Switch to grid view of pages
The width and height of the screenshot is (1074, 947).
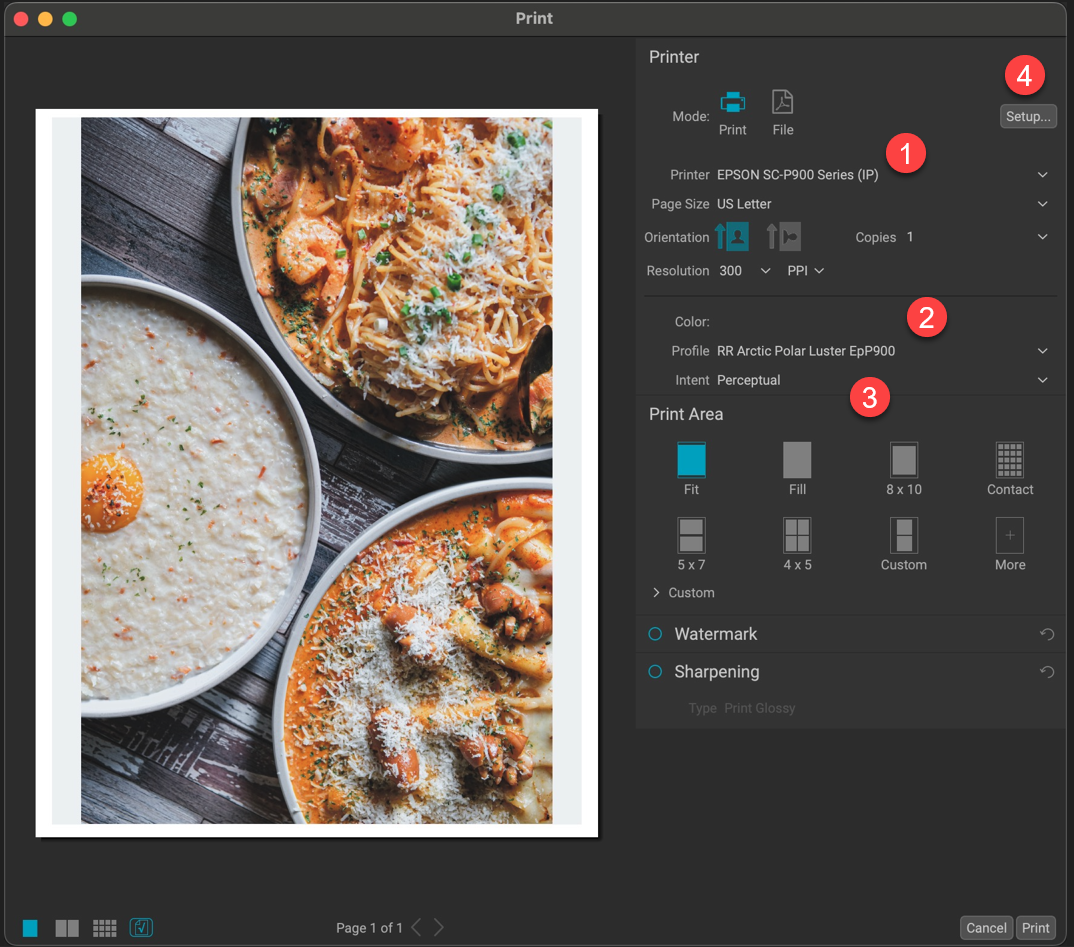pos(105,928)
